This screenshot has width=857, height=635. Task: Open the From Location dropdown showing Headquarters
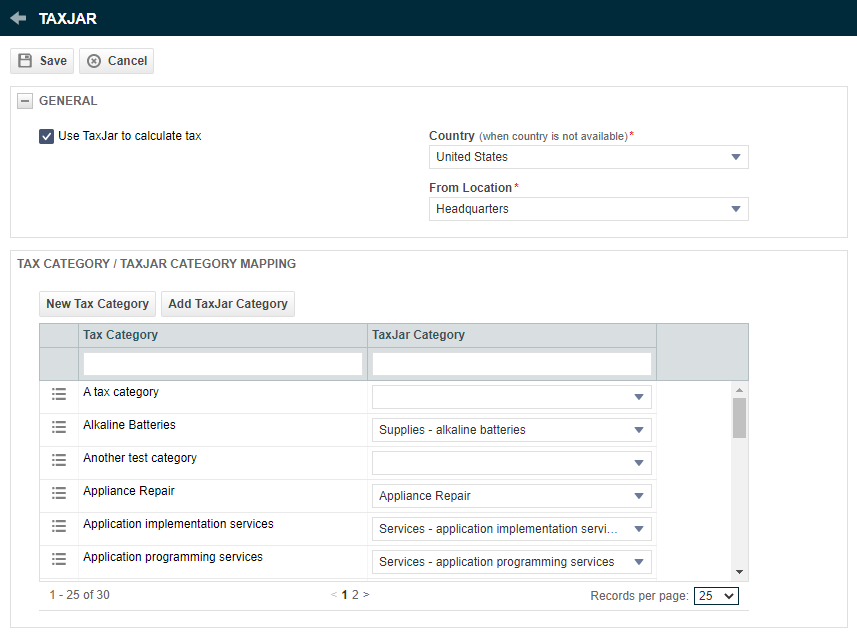point(589,209)
